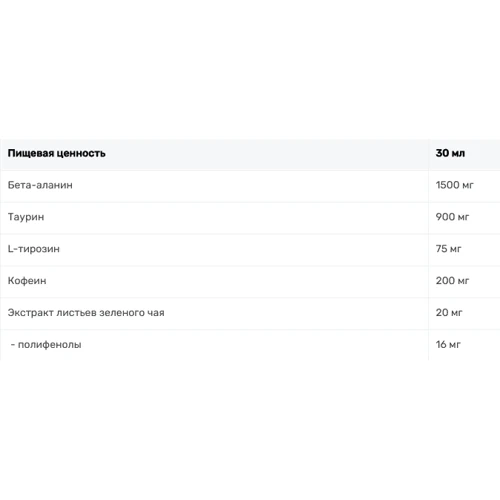Click the '1500 мг' value cell
The image size is (500, 500).
[x=454, y=185]
